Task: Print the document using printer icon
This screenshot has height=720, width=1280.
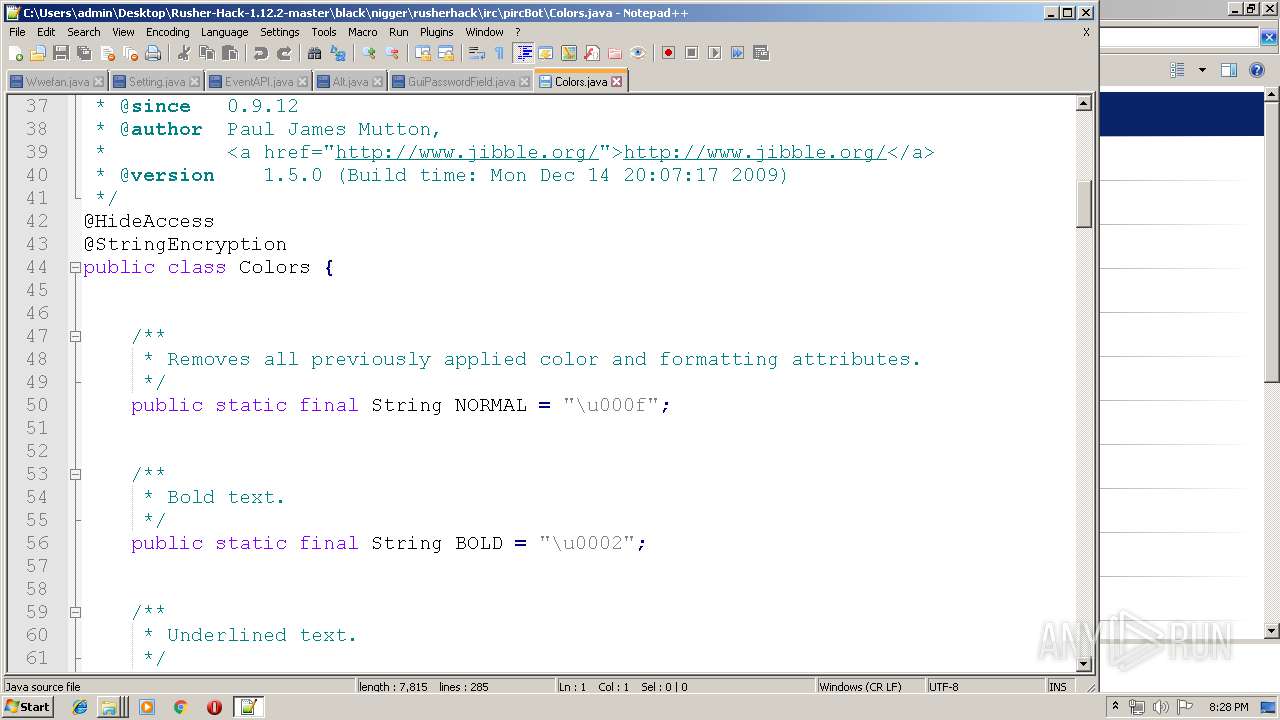Action: tap(153, 53)
